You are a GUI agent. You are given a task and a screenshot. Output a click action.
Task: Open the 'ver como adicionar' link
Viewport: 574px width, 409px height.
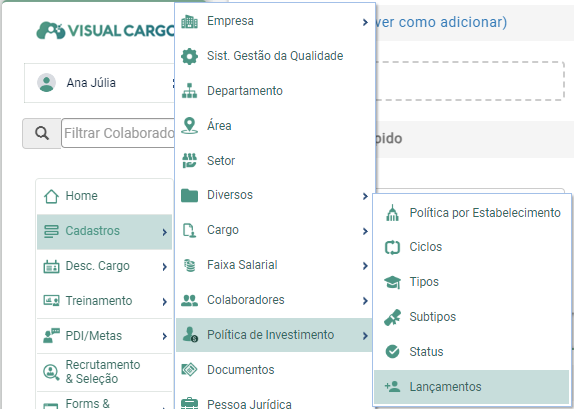(441, 22)
